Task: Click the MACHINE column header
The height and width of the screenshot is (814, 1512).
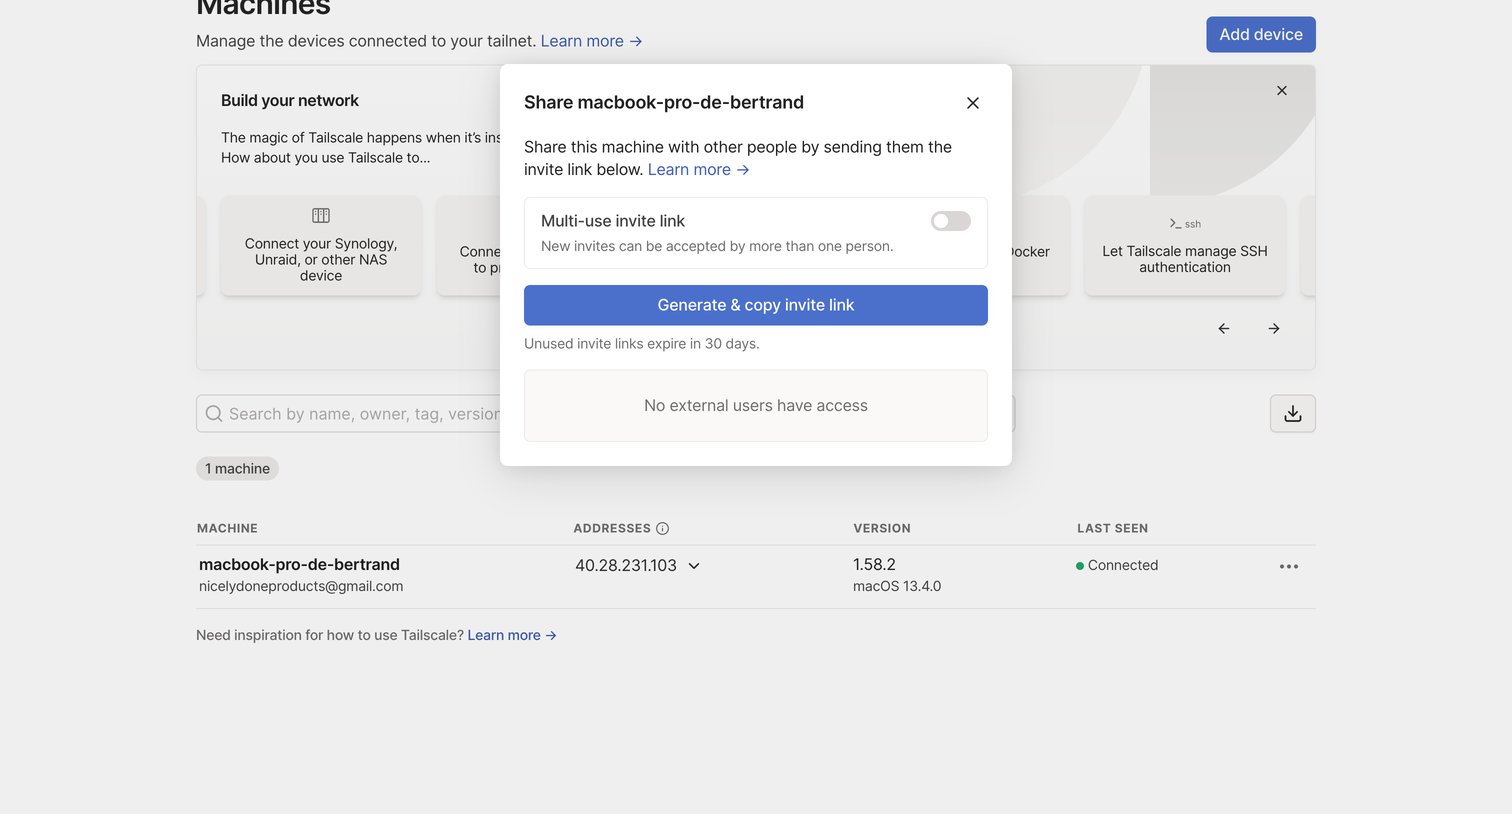Action: (227, 529)
